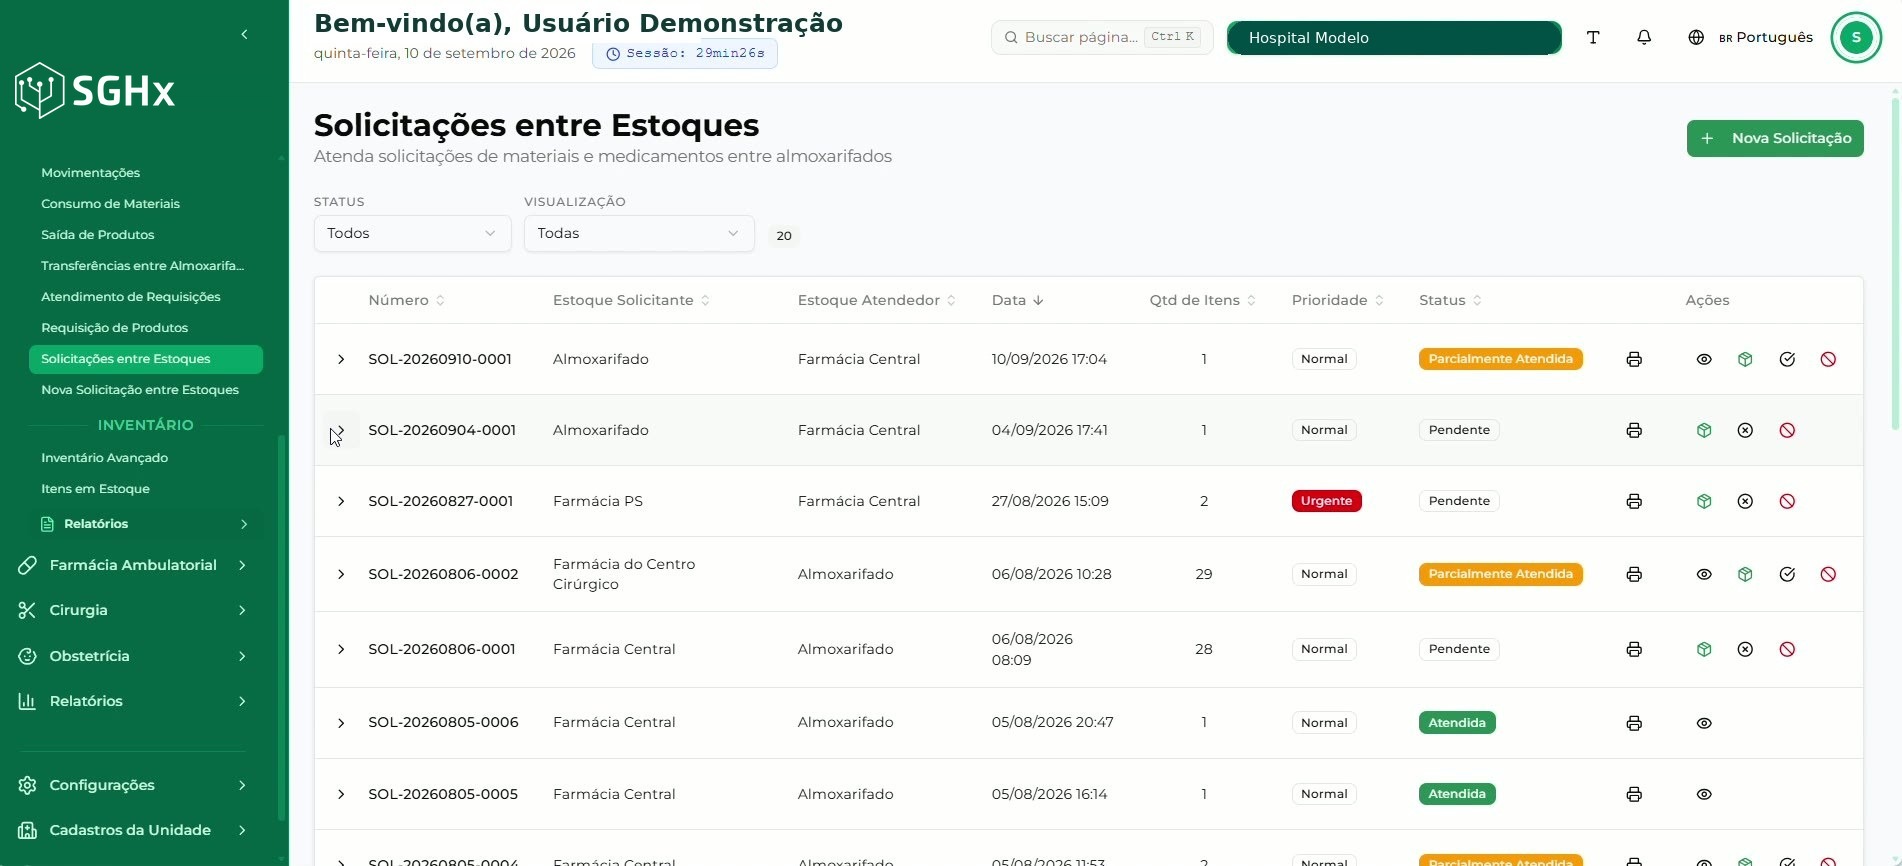Screen dimensions: 1902x866
Task: Open the Status filter dropdown
Action: 412,233
